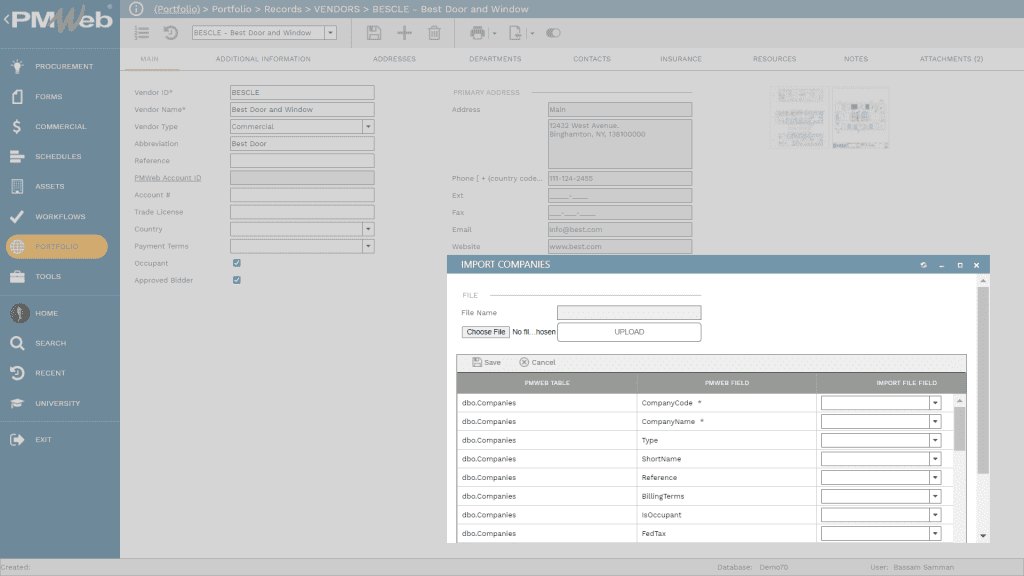Click the PMWeb Account ID link

tap(168, 178)
